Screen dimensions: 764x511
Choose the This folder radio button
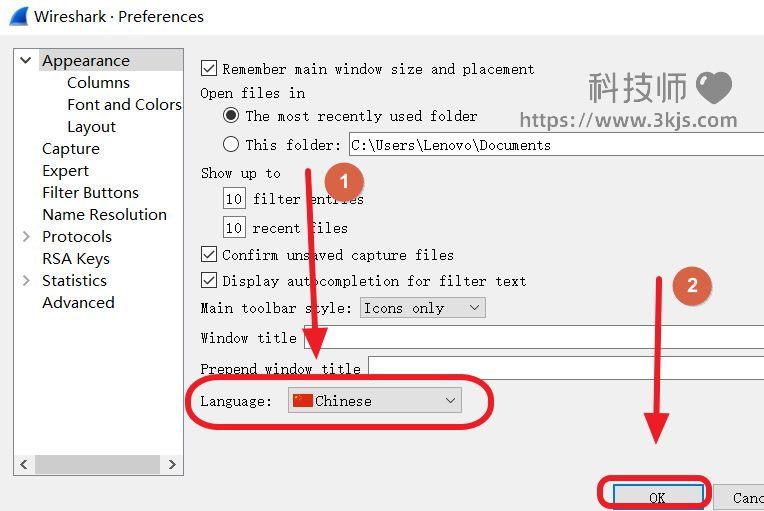point(231,144)
